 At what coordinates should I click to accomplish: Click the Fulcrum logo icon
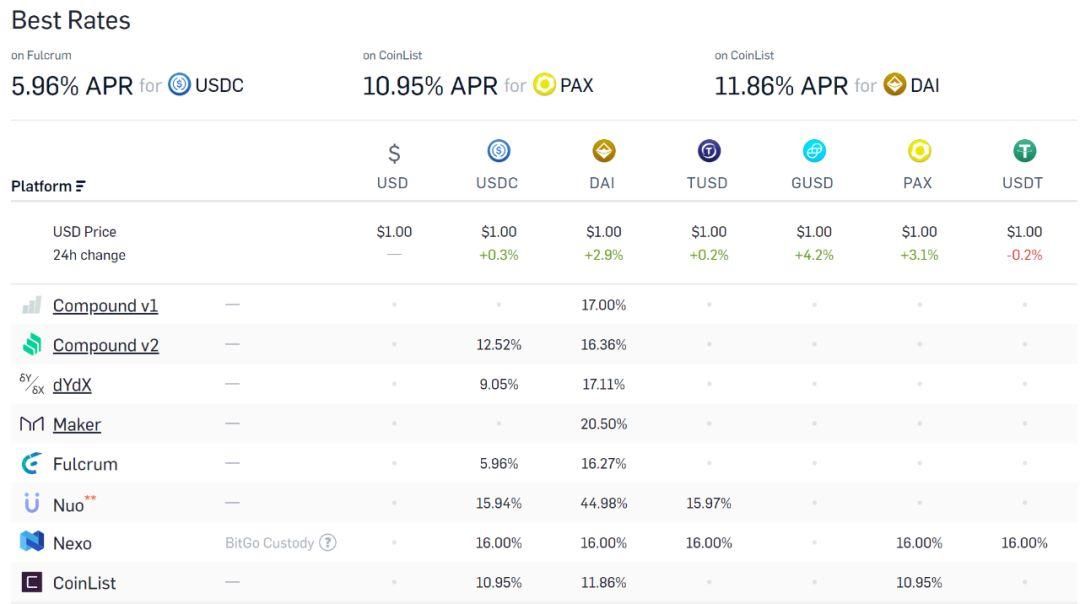click(32, 464)
